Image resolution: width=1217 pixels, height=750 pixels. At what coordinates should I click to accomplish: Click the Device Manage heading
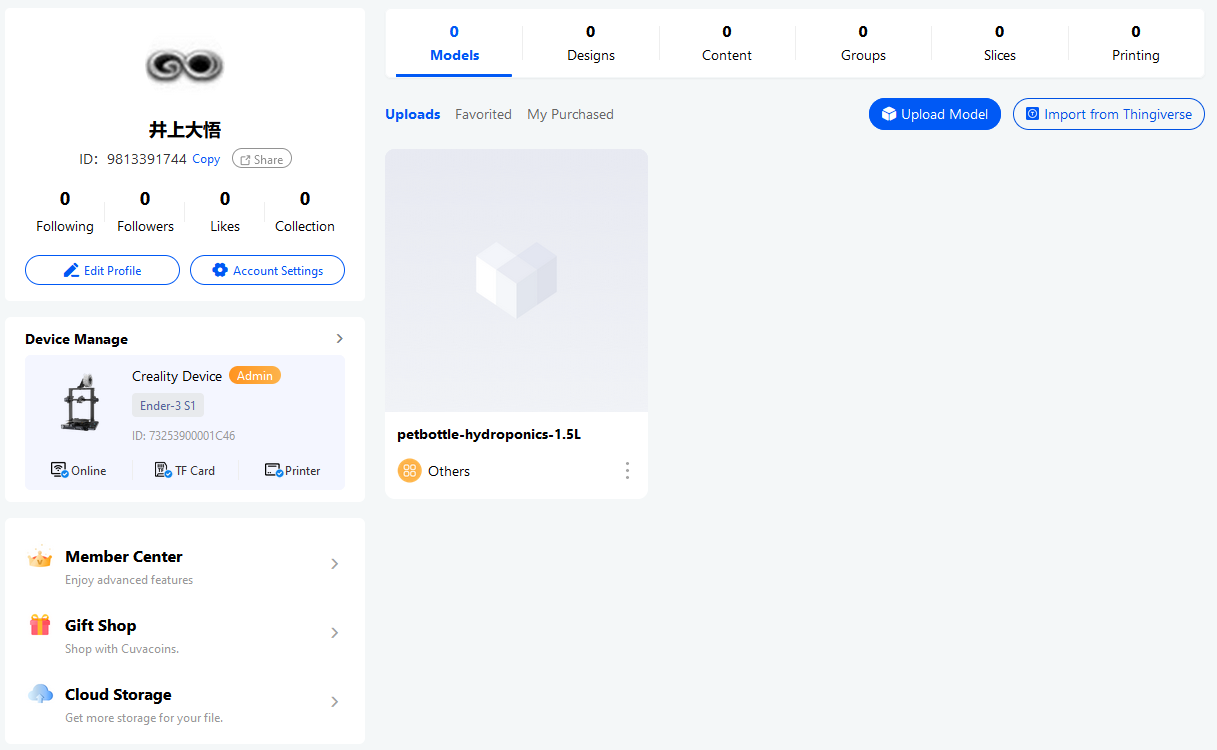tap(77, 339)
